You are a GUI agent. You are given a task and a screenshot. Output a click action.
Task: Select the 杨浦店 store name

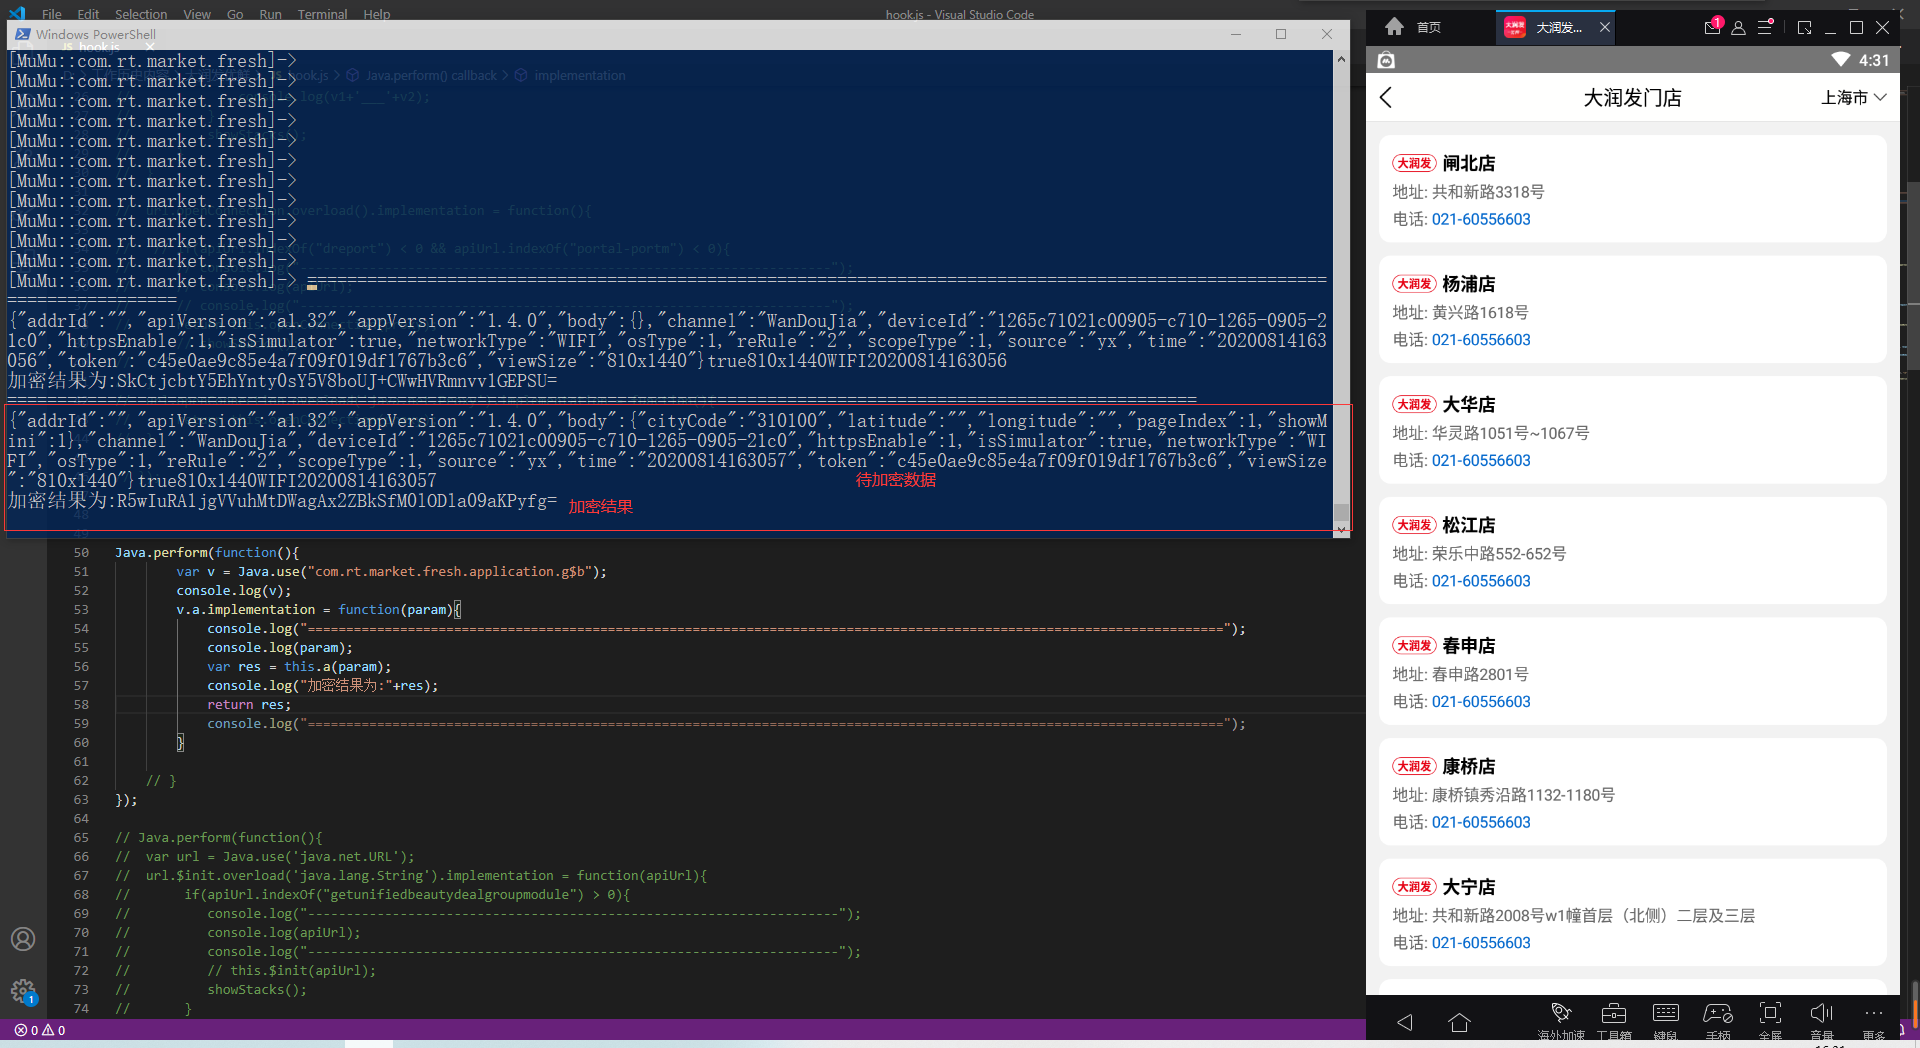tap(1469, 284)
